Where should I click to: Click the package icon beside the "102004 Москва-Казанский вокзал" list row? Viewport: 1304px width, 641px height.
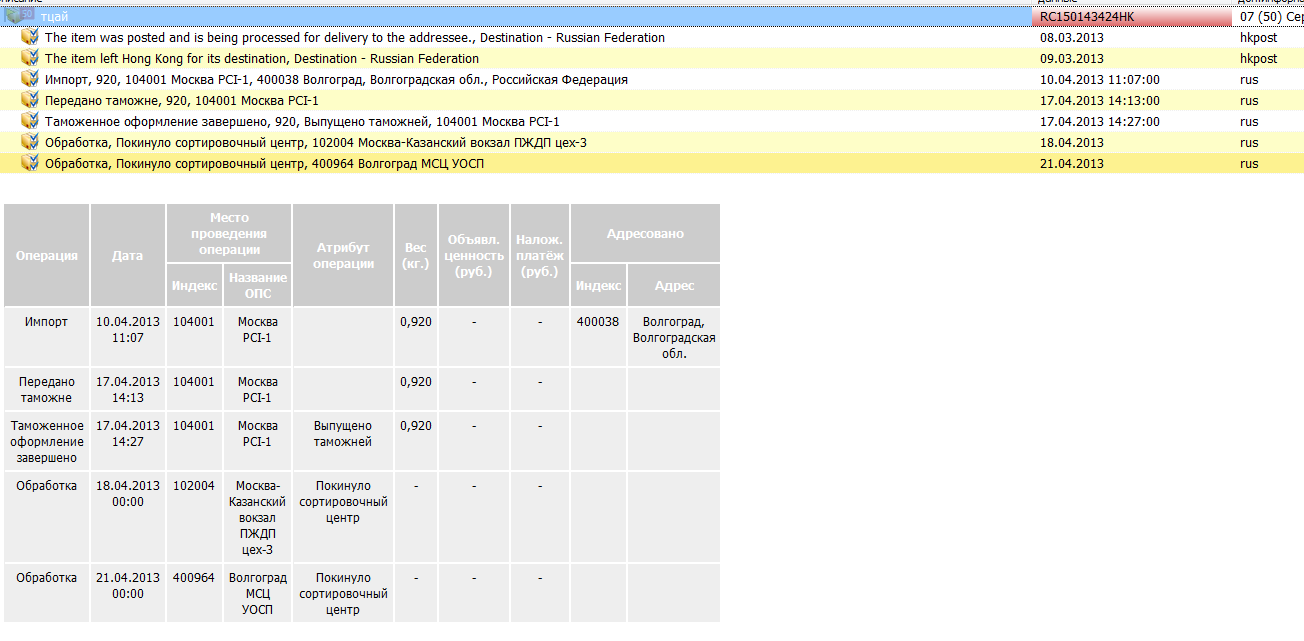coord(30,142)
